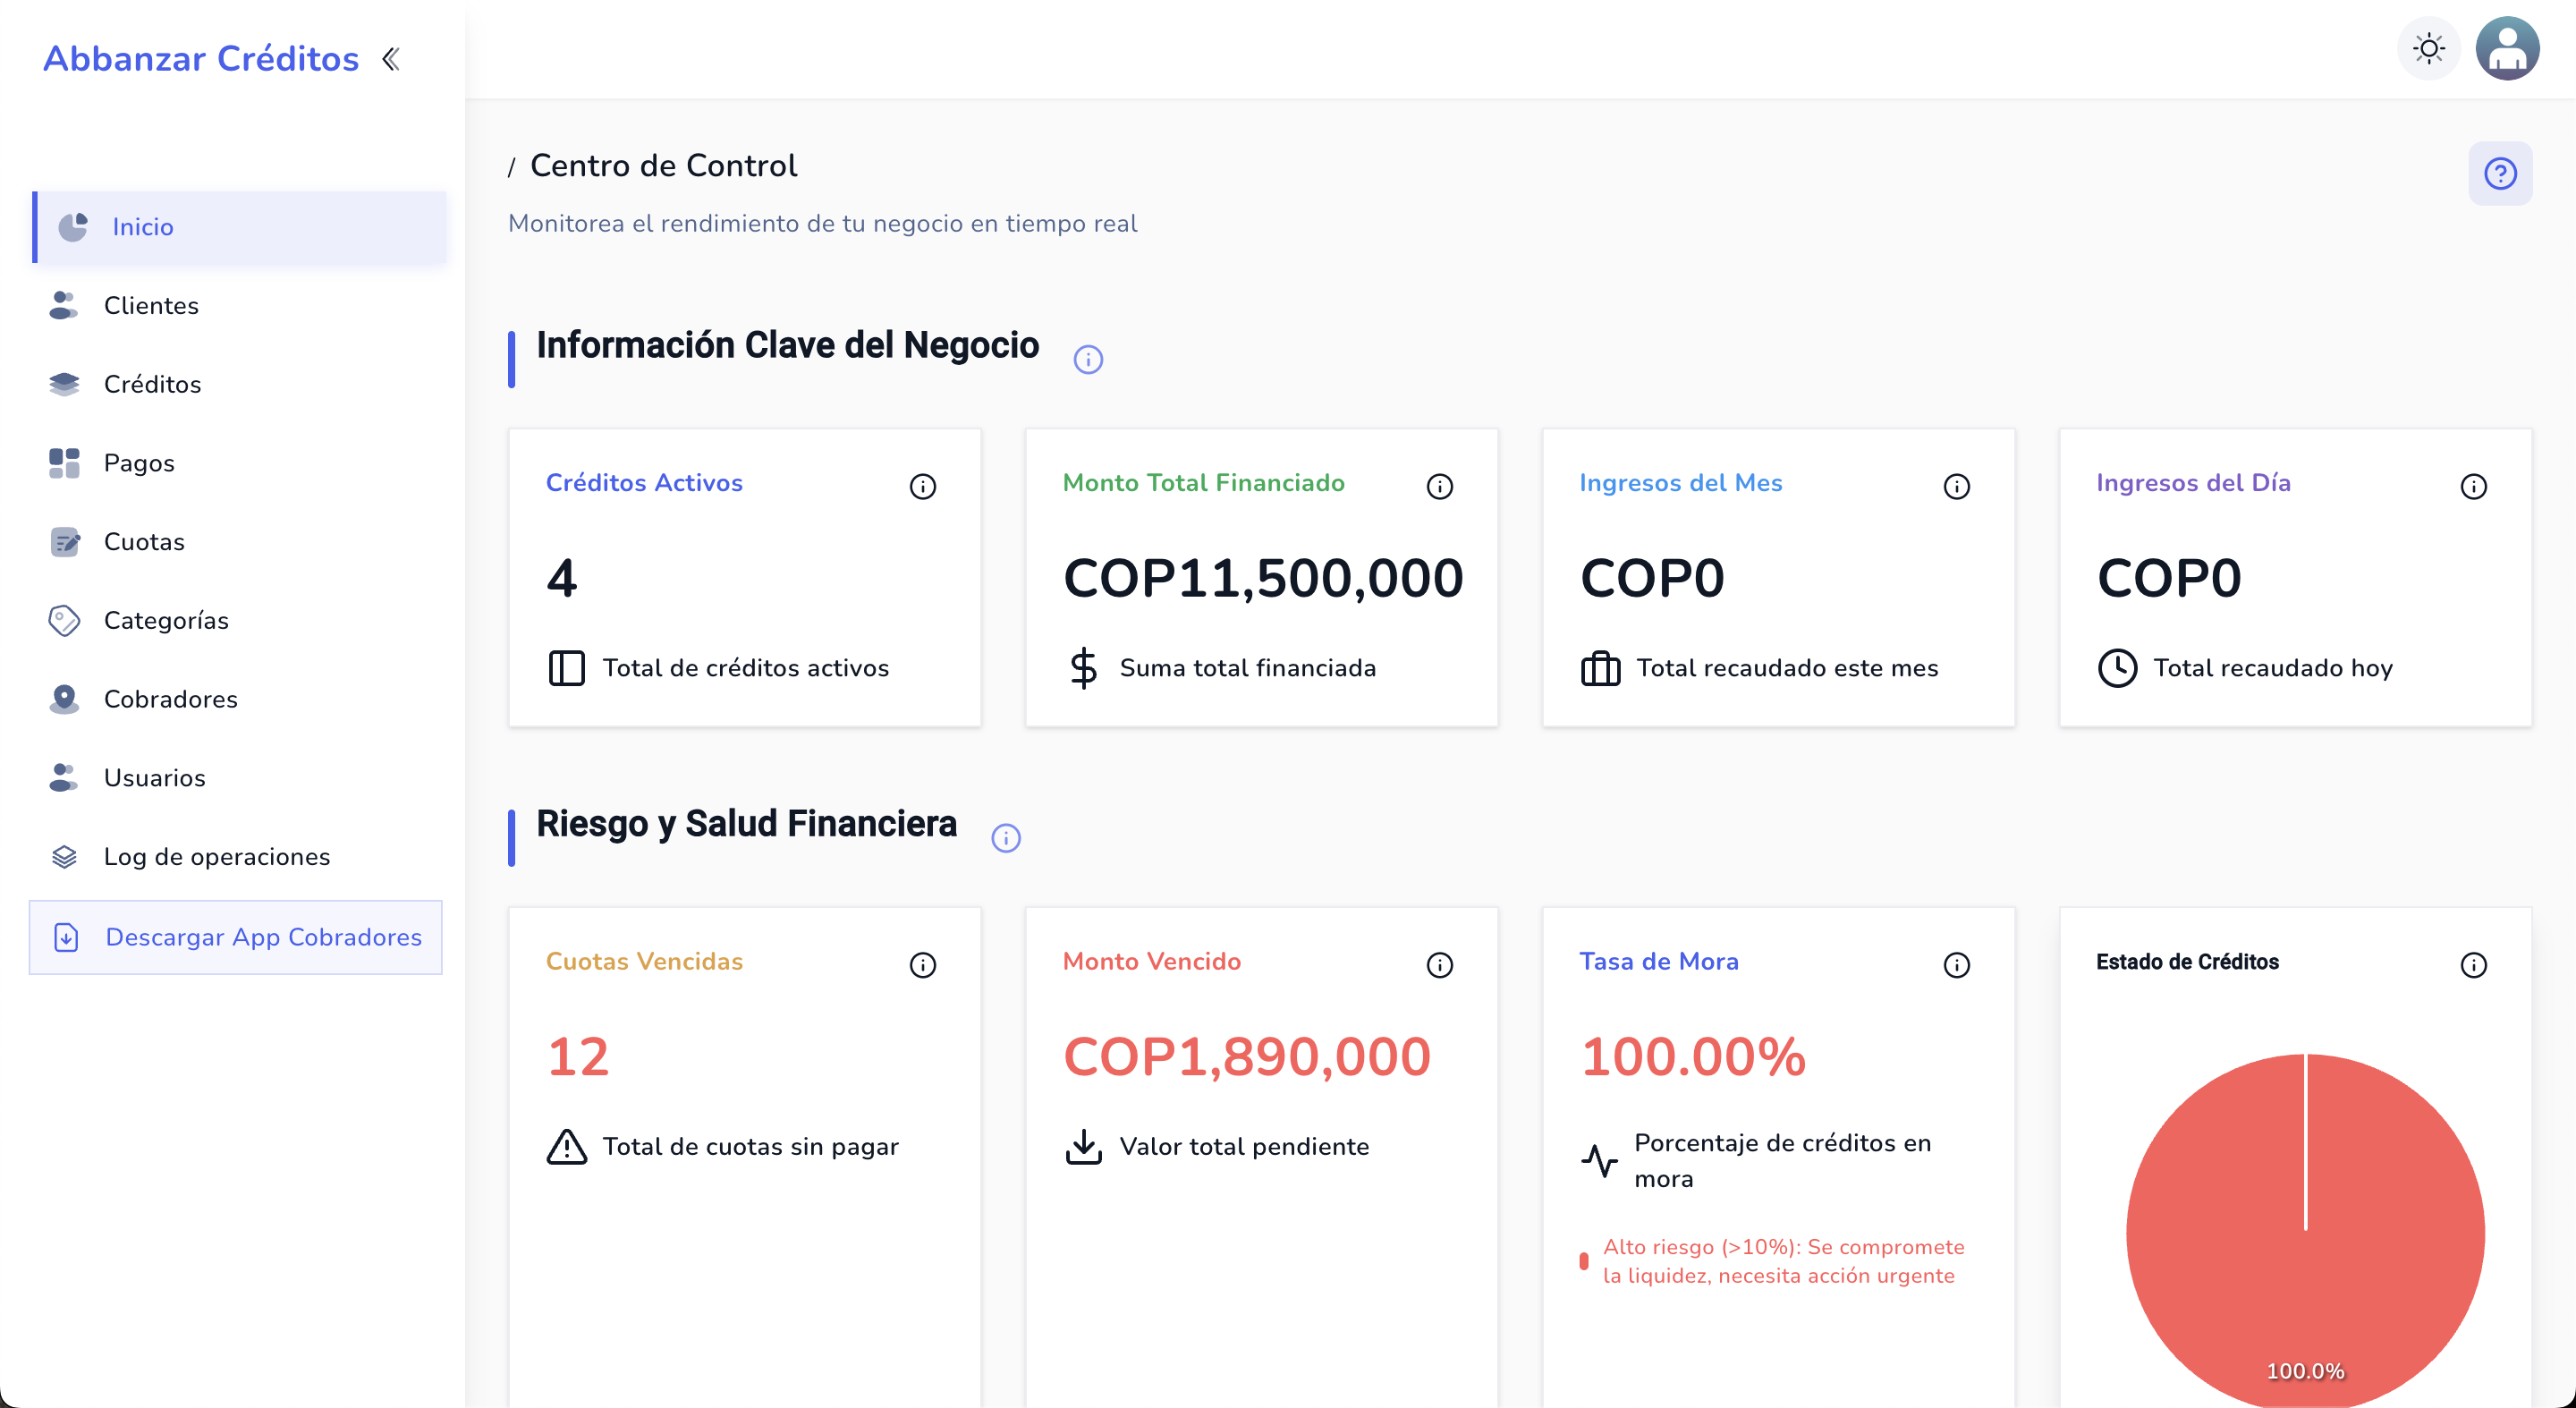
Task: Click the Monto Vencido card title
Action: (x=1152, y=962)
